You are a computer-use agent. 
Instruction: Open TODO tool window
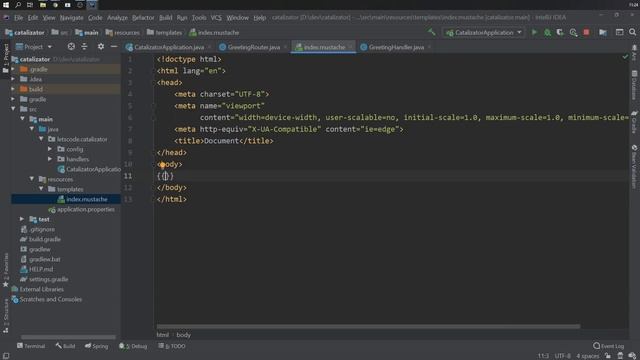[172, 346]
